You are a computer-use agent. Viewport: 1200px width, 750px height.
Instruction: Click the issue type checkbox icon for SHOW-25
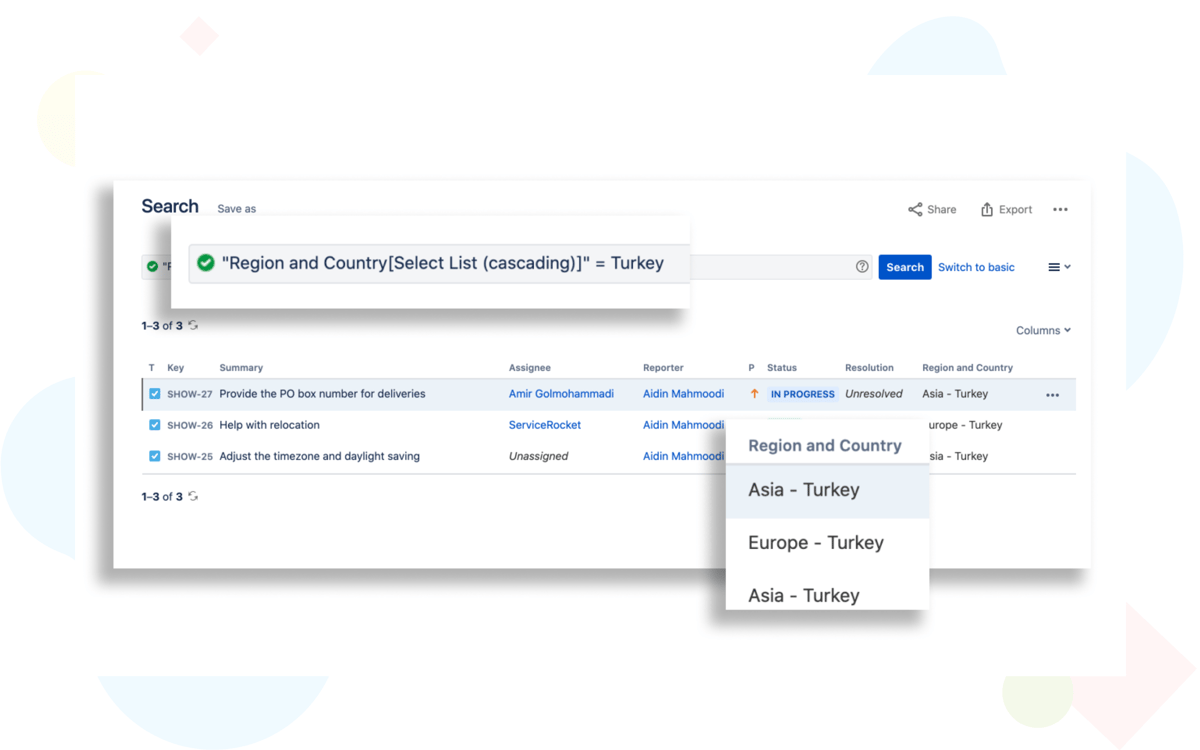(154, 456)
